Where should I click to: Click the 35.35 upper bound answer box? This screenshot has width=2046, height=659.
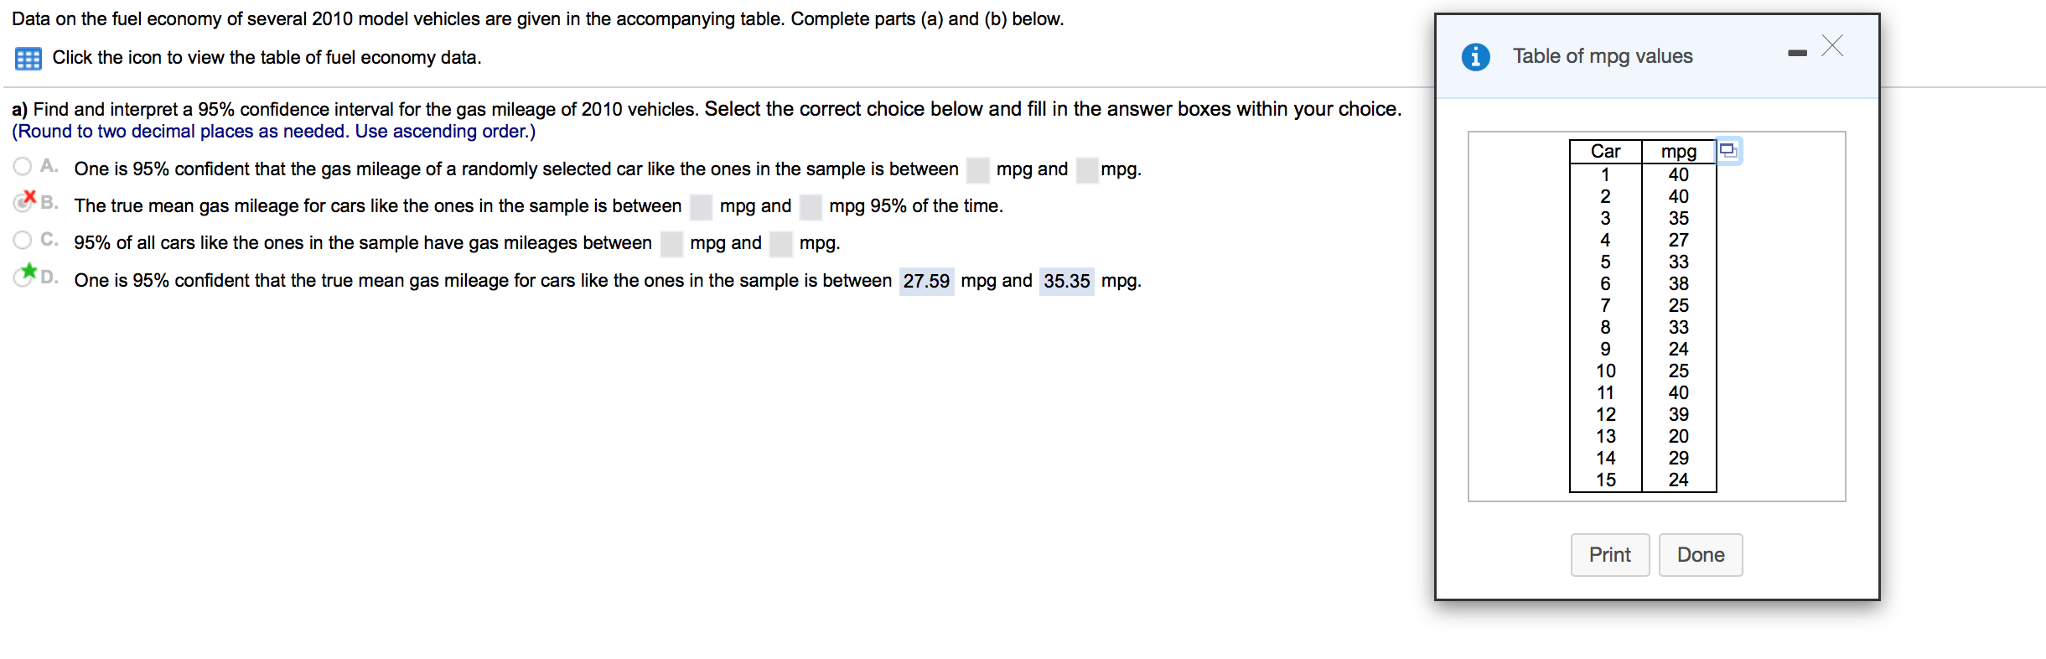click(1066, 281)
